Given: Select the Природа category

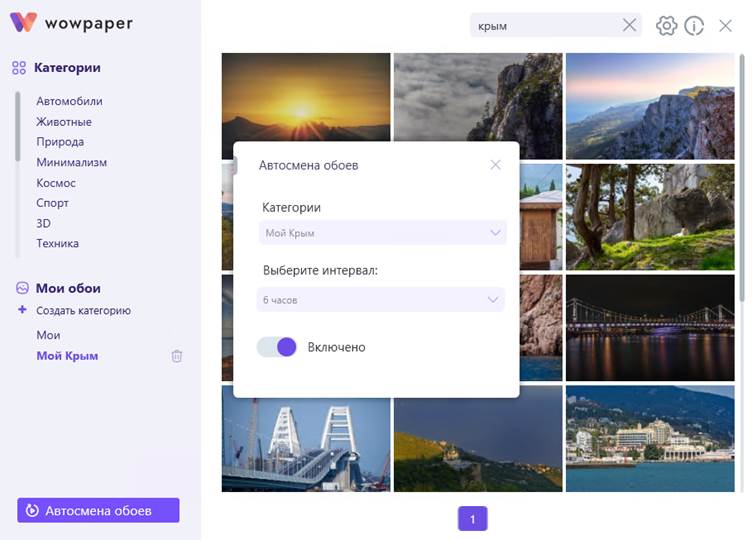Looking at the screenshot, I should pos(60,142).
